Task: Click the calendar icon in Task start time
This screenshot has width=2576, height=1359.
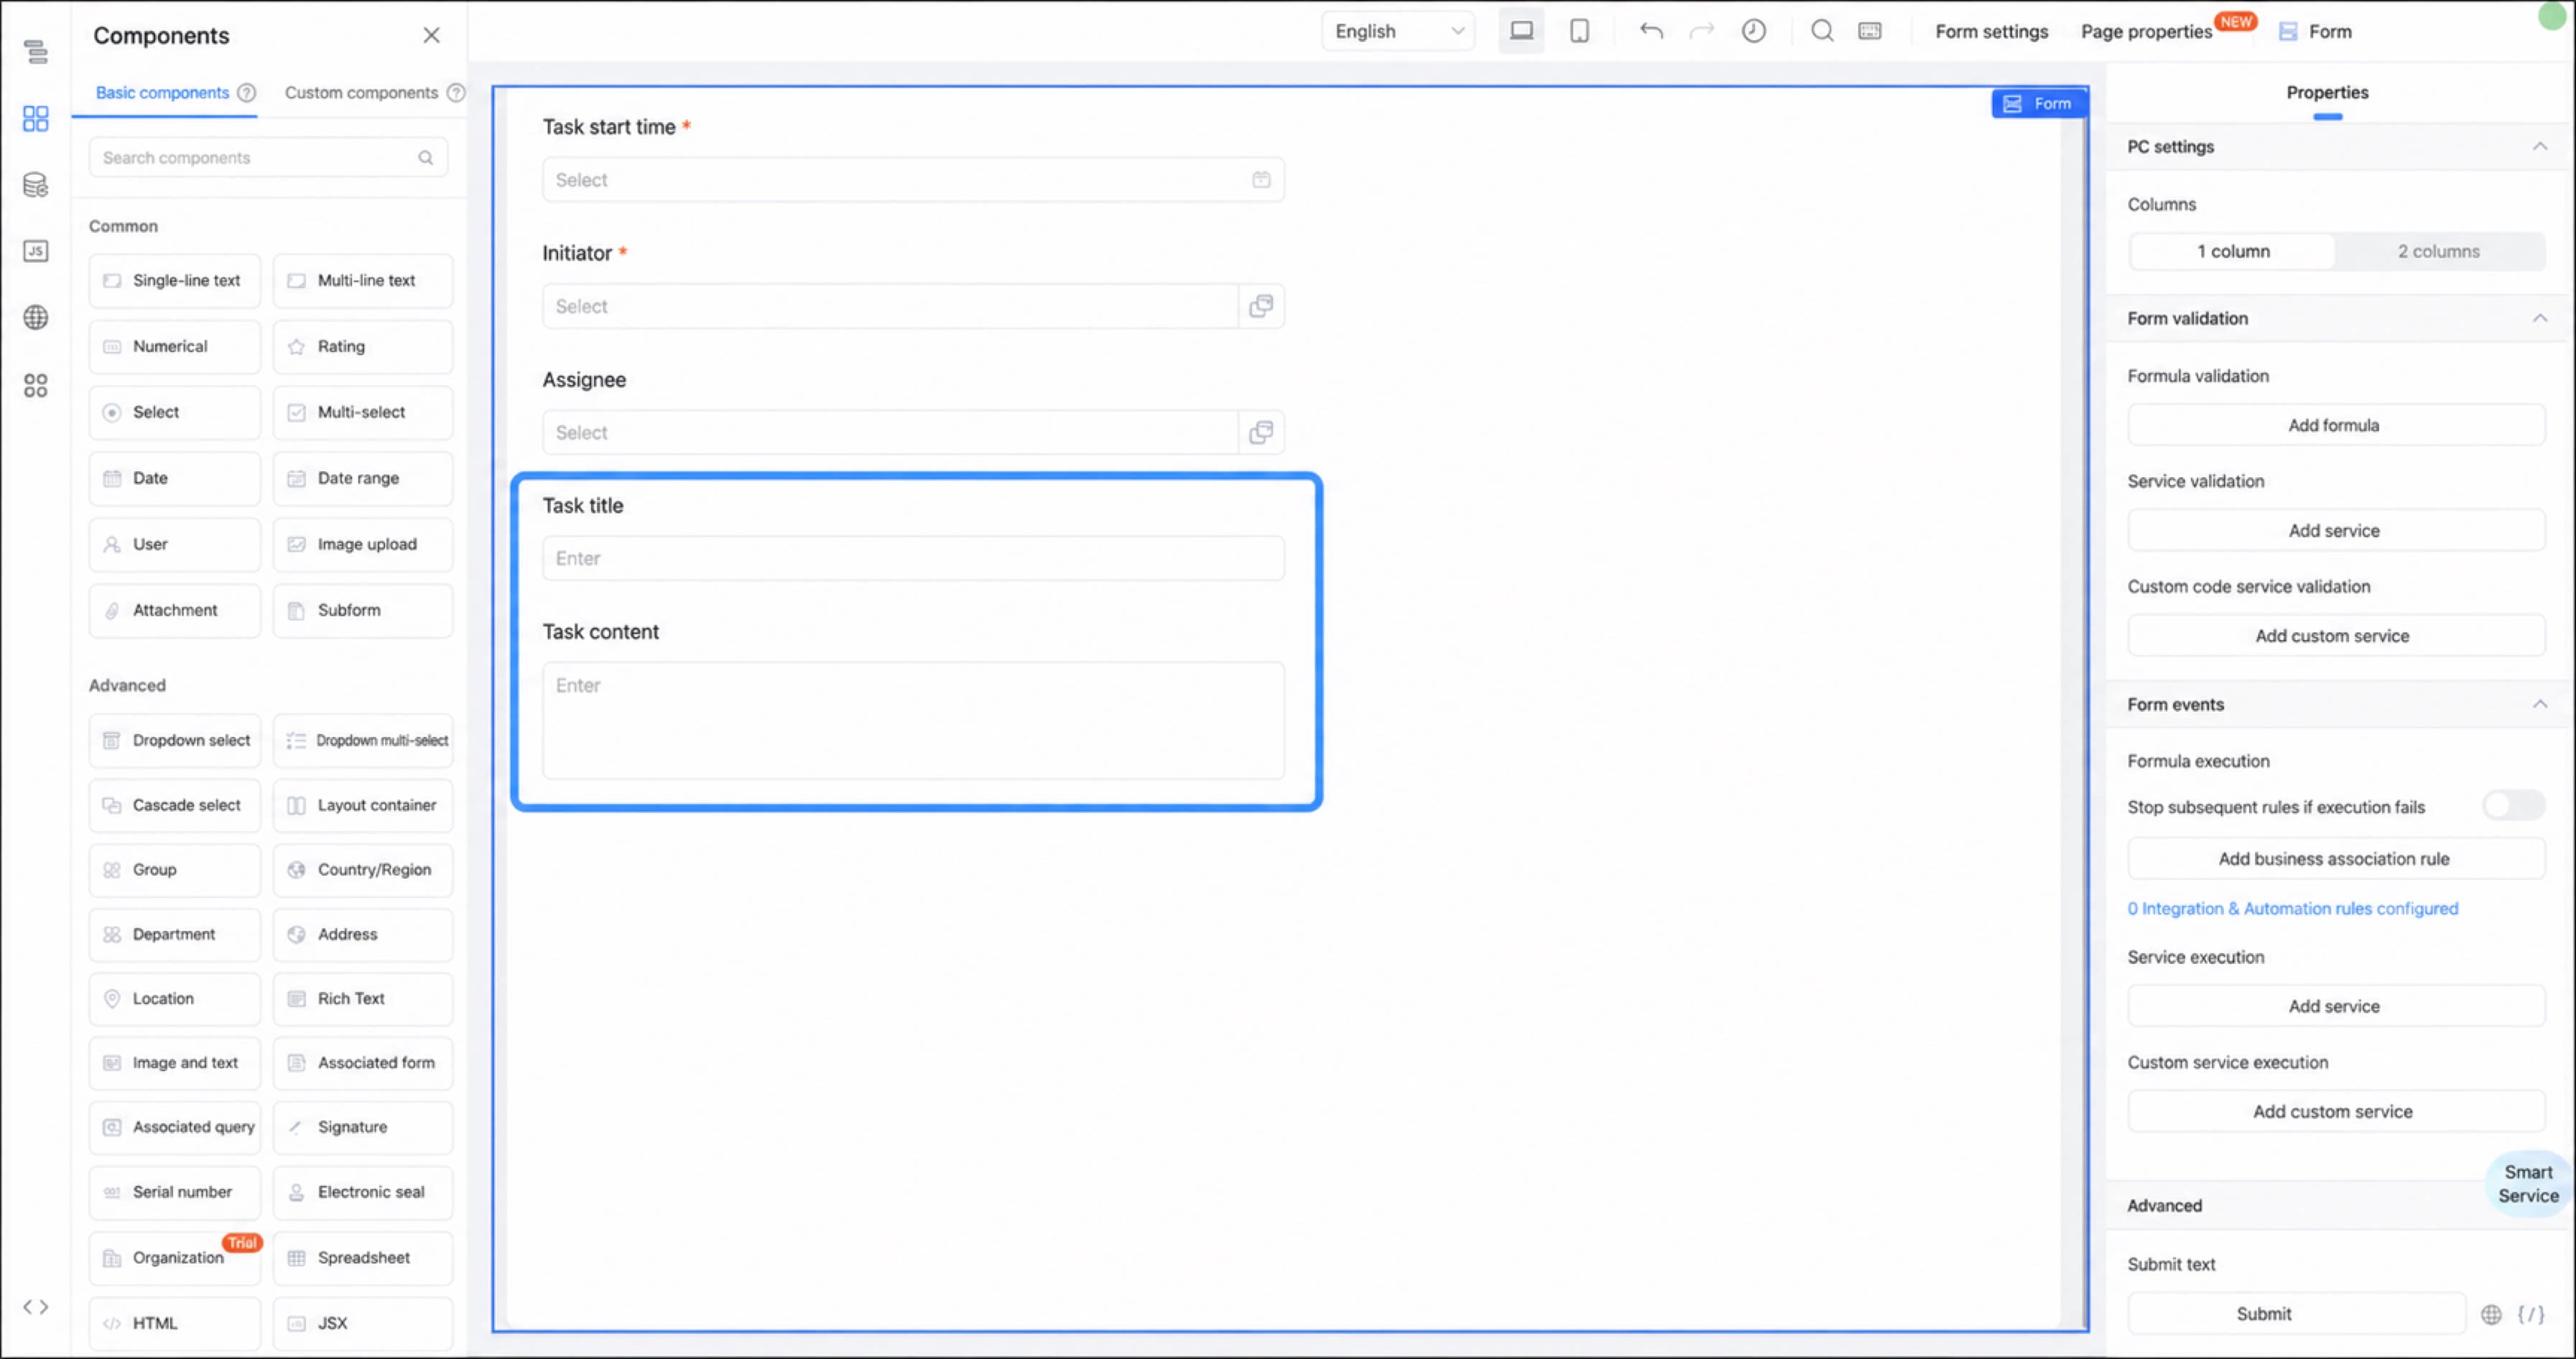Action: (x=1261, y=180)
